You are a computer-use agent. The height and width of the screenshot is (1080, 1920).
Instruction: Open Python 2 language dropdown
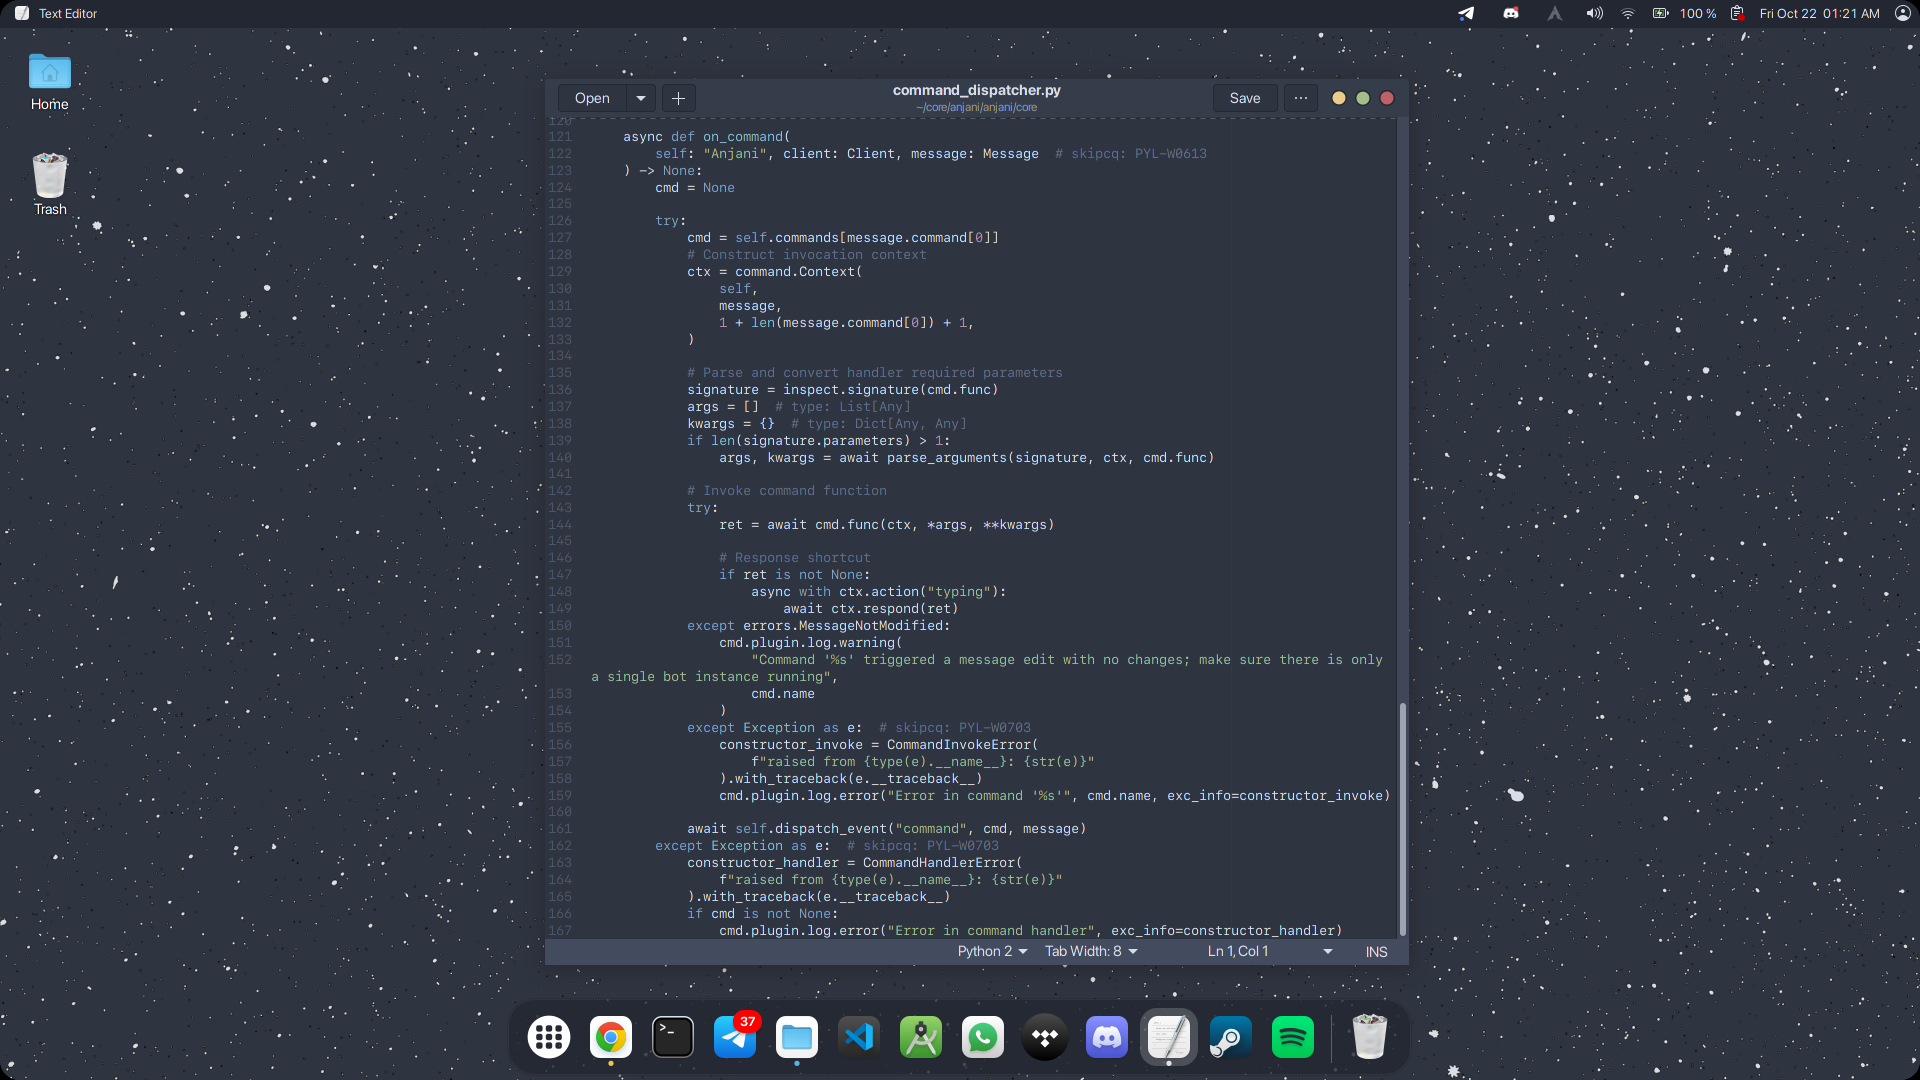992,952
